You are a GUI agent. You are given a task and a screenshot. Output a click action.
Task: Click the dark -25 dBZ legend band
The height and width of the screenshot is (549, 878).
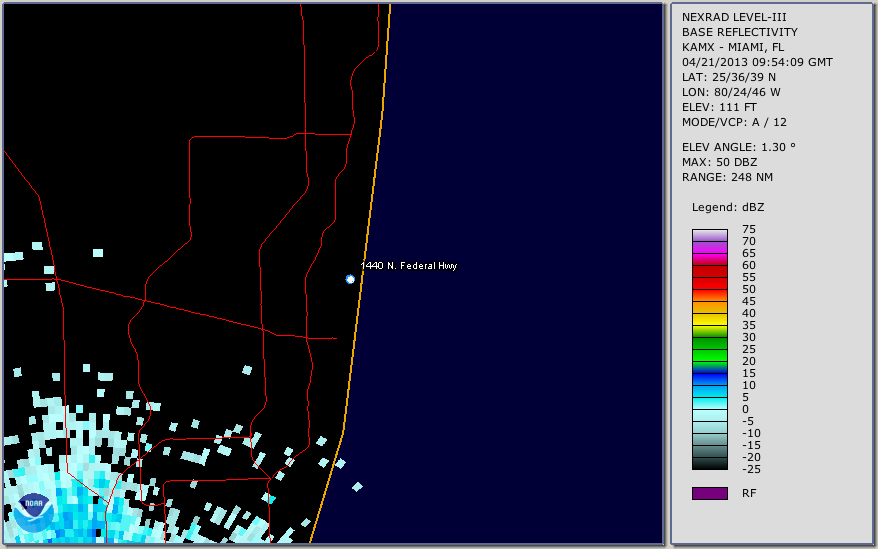pos(709,464)
